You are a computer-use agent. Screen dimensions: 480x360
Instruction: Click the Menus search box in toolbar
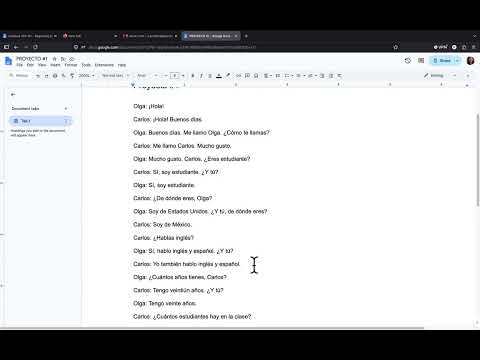(x=20, y=76)
